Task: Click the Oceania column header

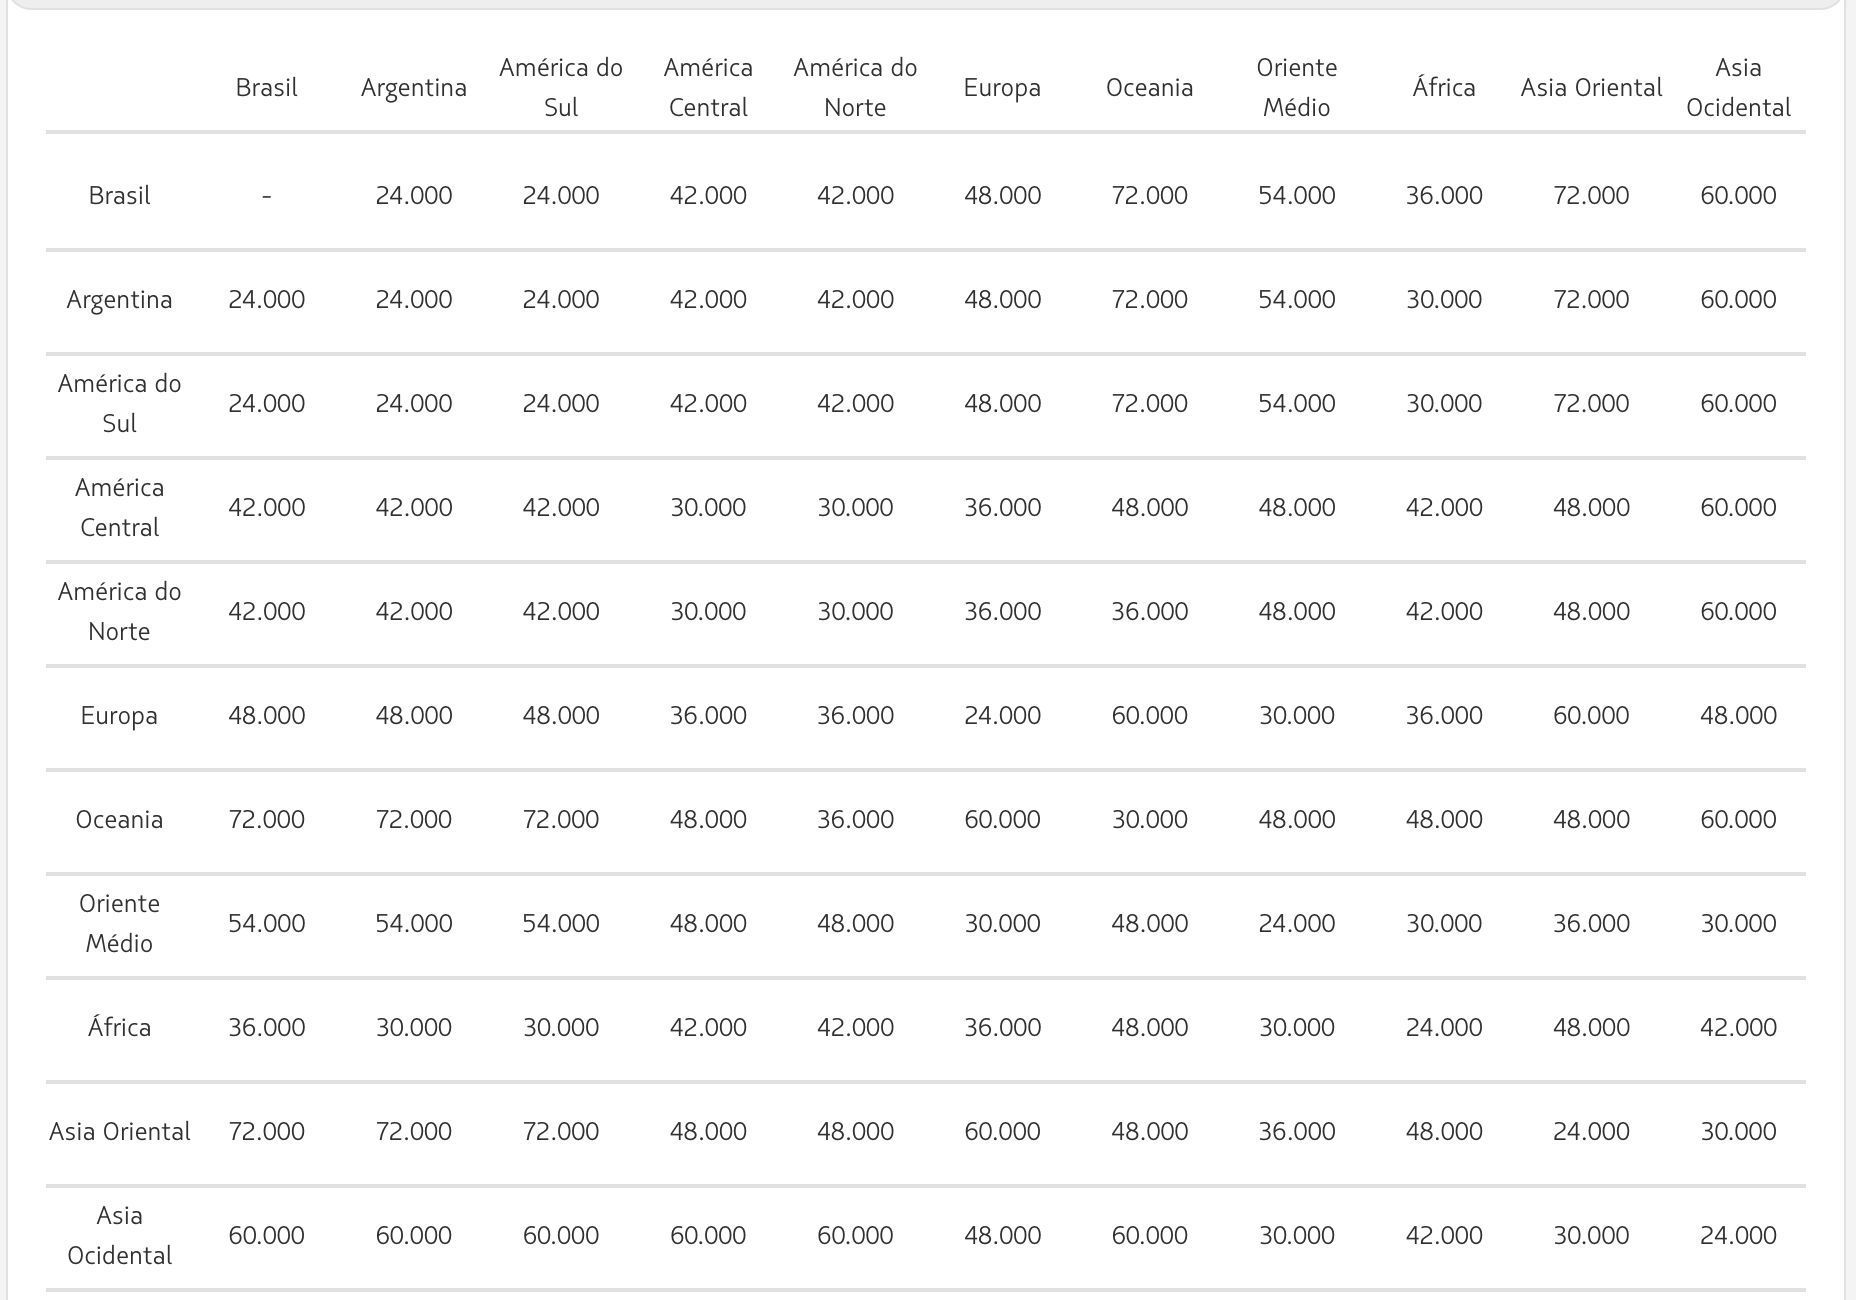Action: (1149, 88)
